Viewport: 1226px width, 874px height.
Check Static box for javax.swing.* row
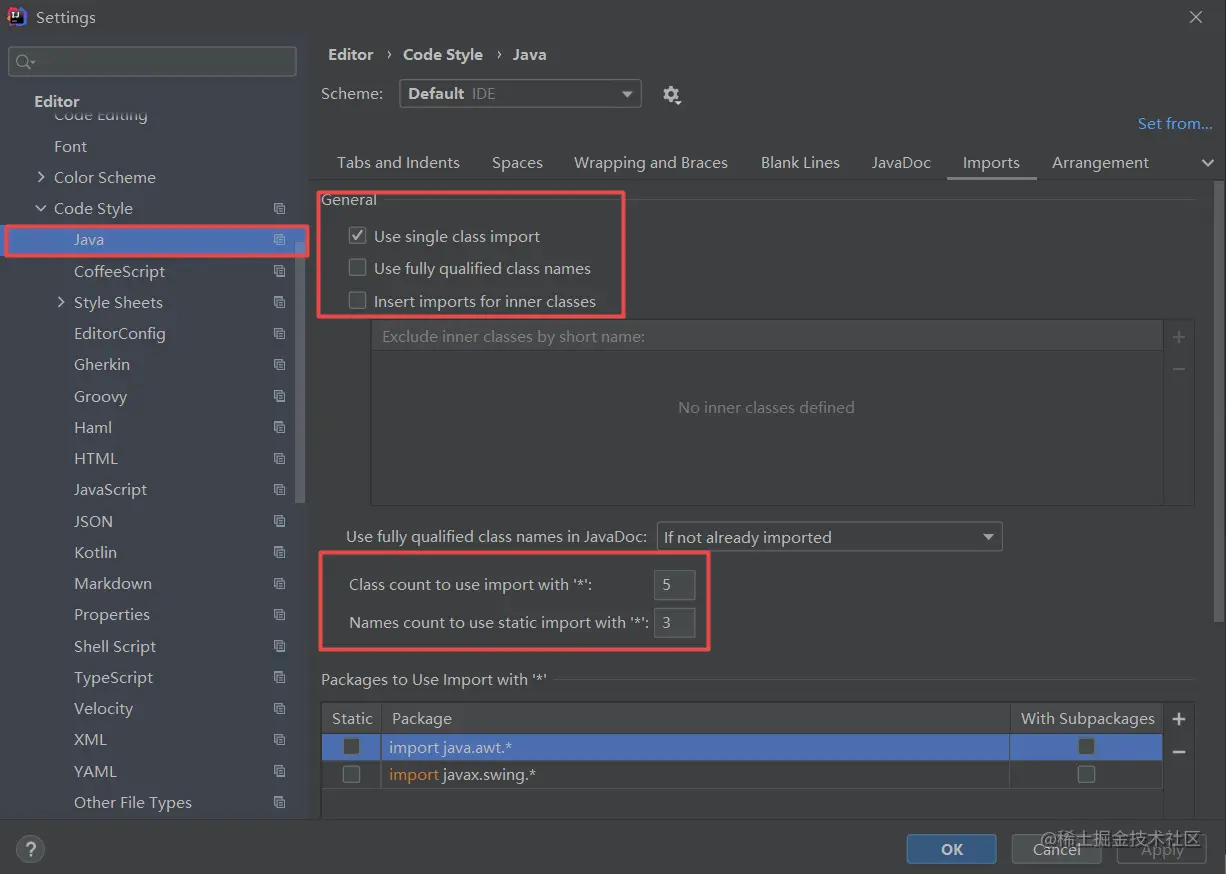click(x=351, y=774)
